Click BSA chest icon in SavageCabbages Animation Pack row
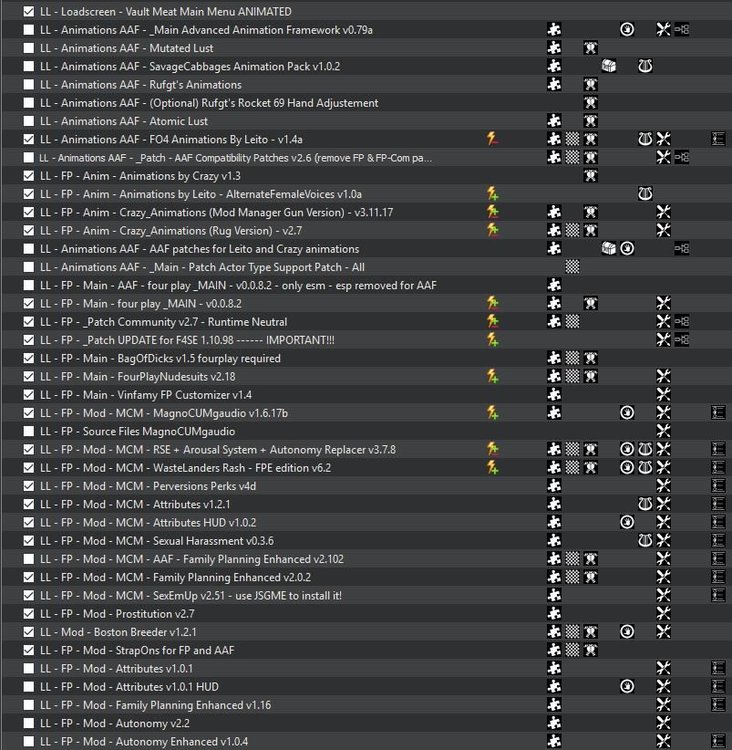The height and width of the screenshot is (750, 732). (x=609, y=66)
